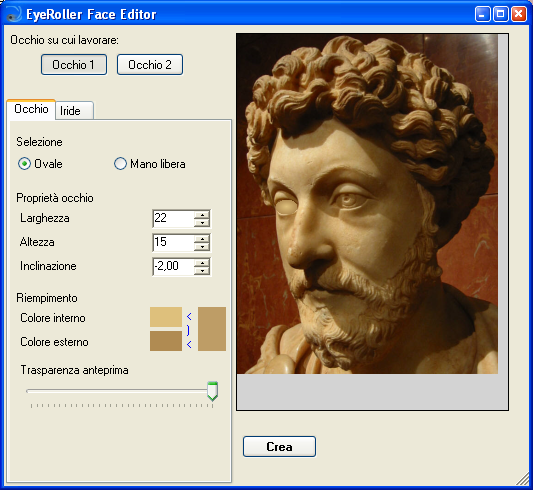533x490 pixels.
Task: Click the large picked color swatch
Action: (212, 329)
